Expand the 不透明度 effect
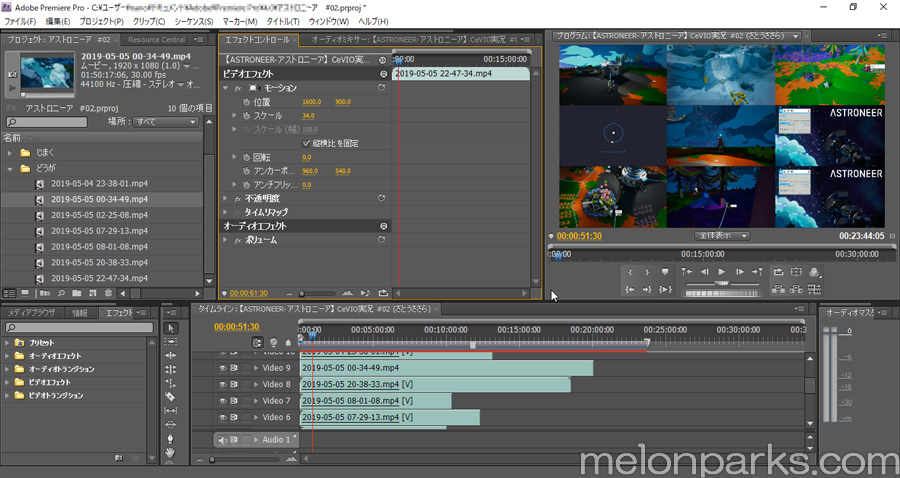 point(226,199)
